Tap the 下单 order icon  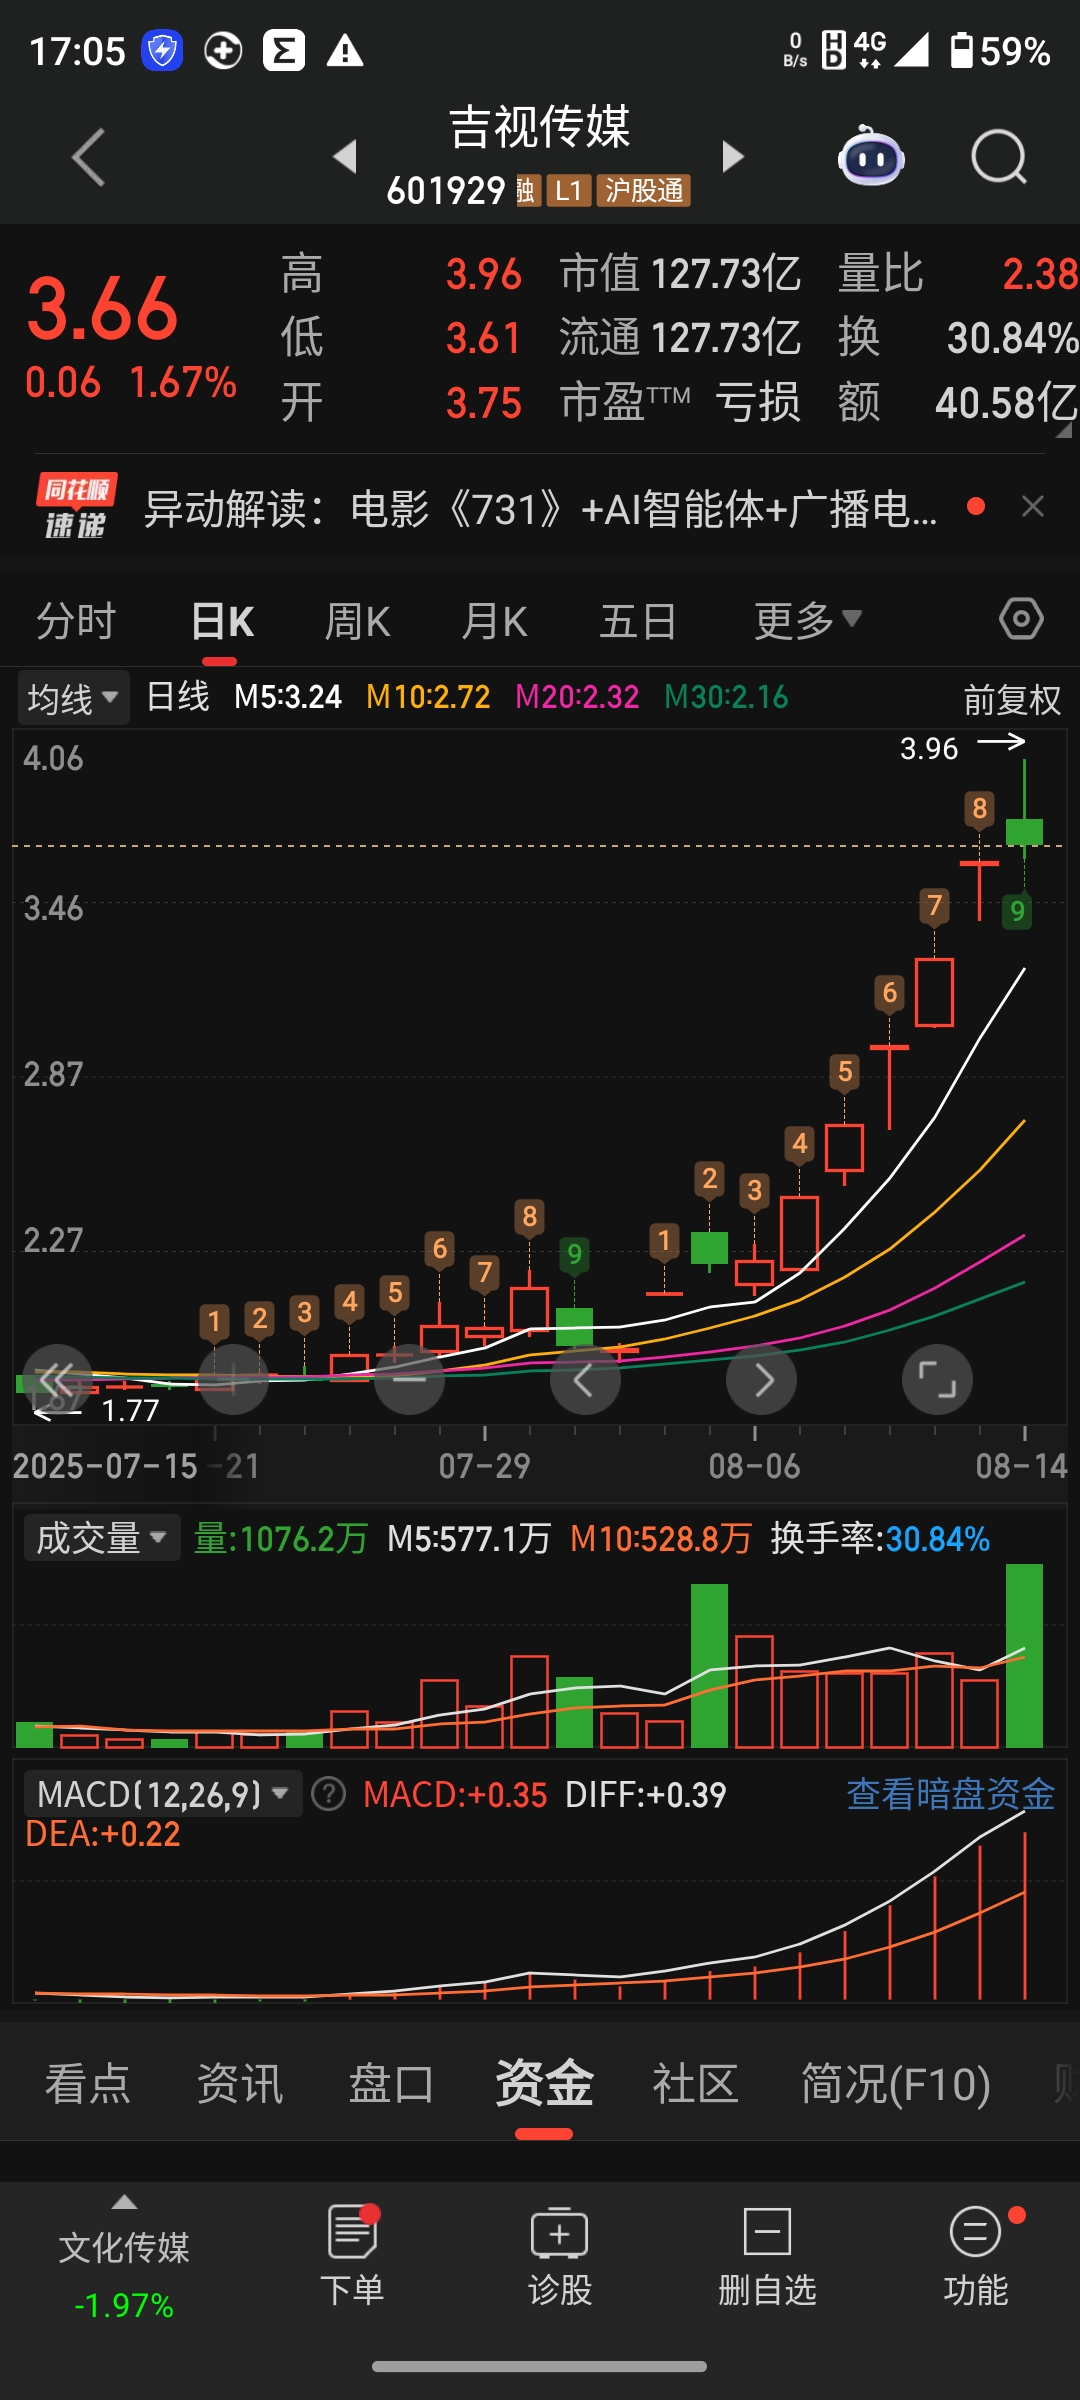(x=352, y=2257)
